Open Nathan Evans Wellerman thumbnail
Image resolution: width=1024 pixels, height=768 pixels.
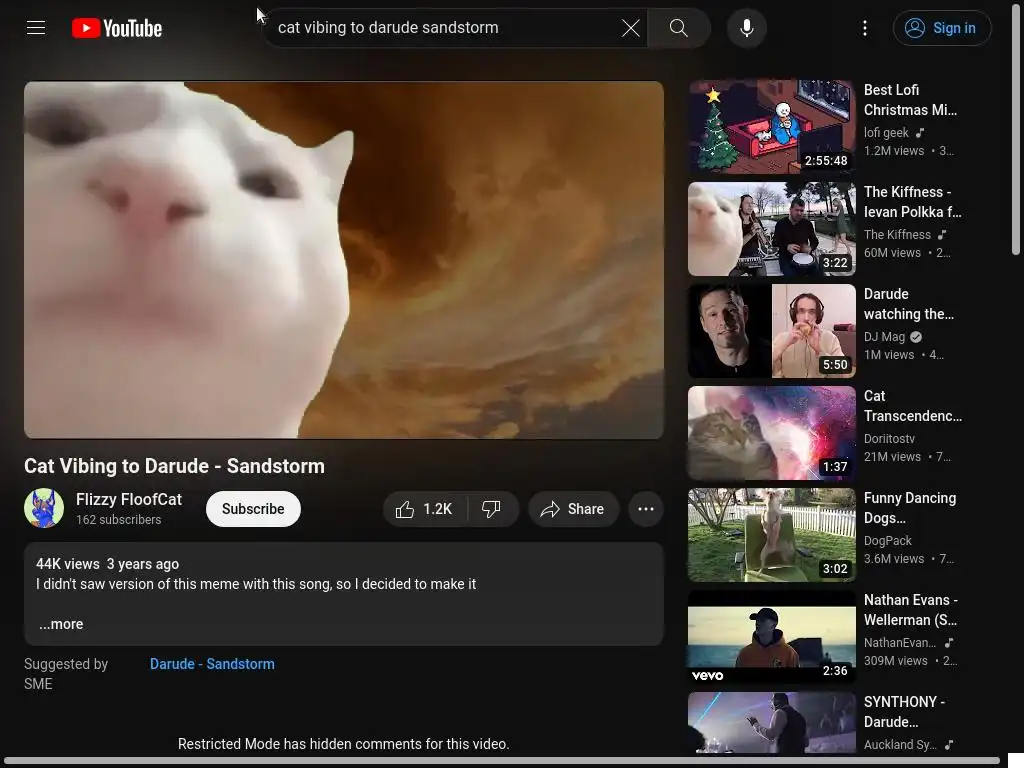click(771, 637)
